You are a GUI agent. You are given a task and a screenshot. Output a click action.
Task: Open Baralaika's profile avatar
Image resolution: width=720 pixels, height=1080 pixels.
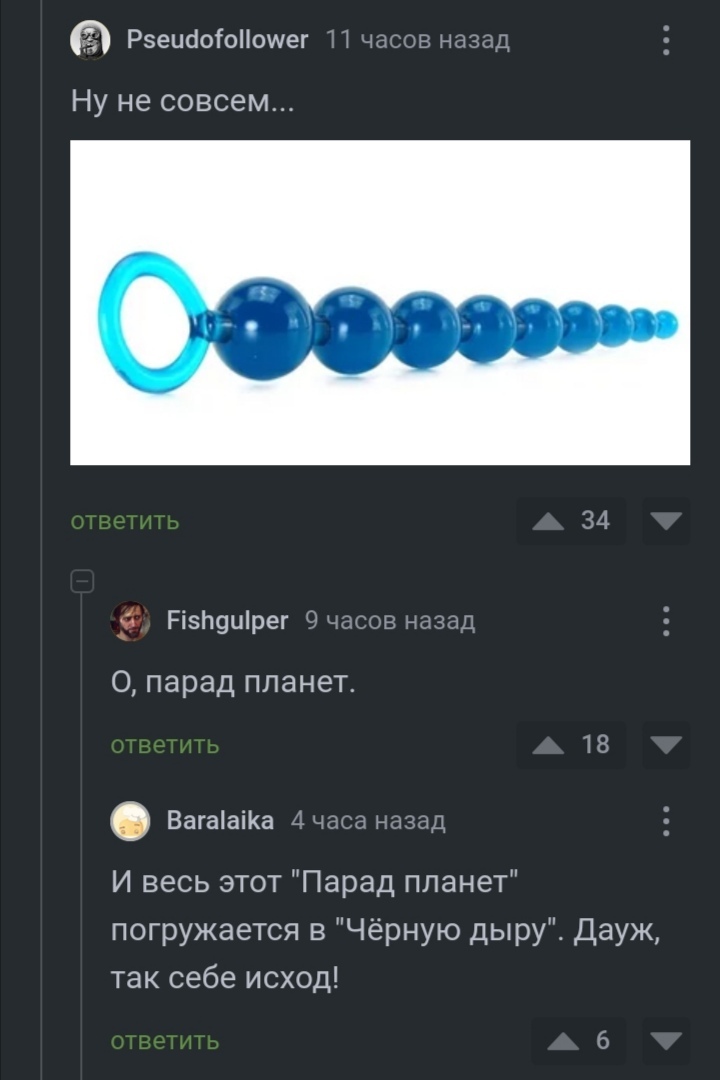130,821
